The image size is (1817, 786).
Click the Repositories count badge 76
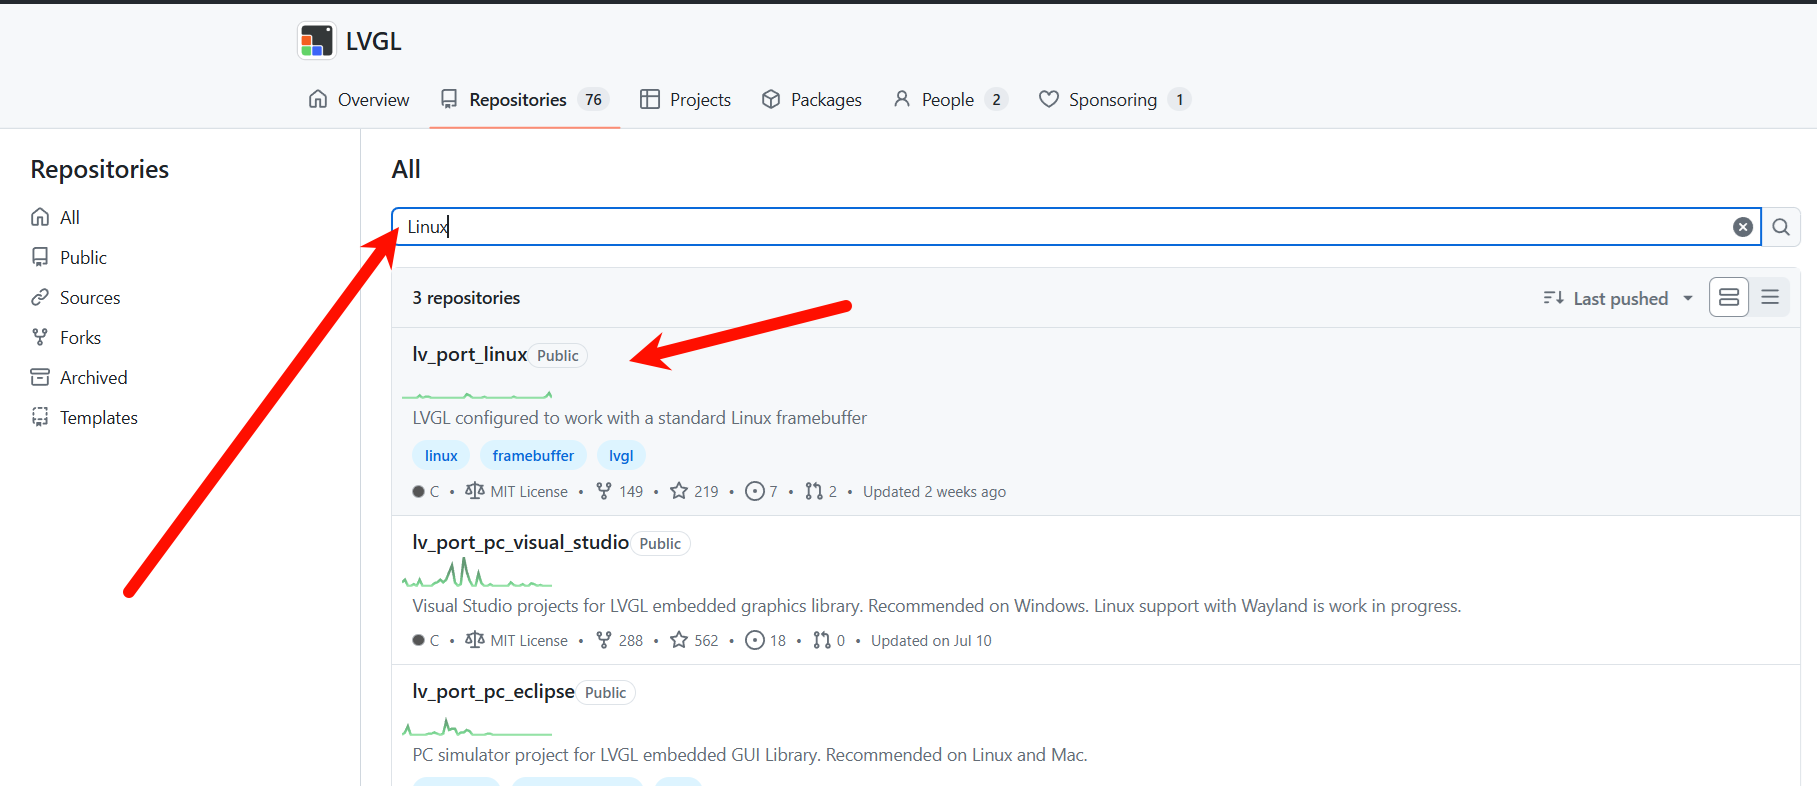594,99
